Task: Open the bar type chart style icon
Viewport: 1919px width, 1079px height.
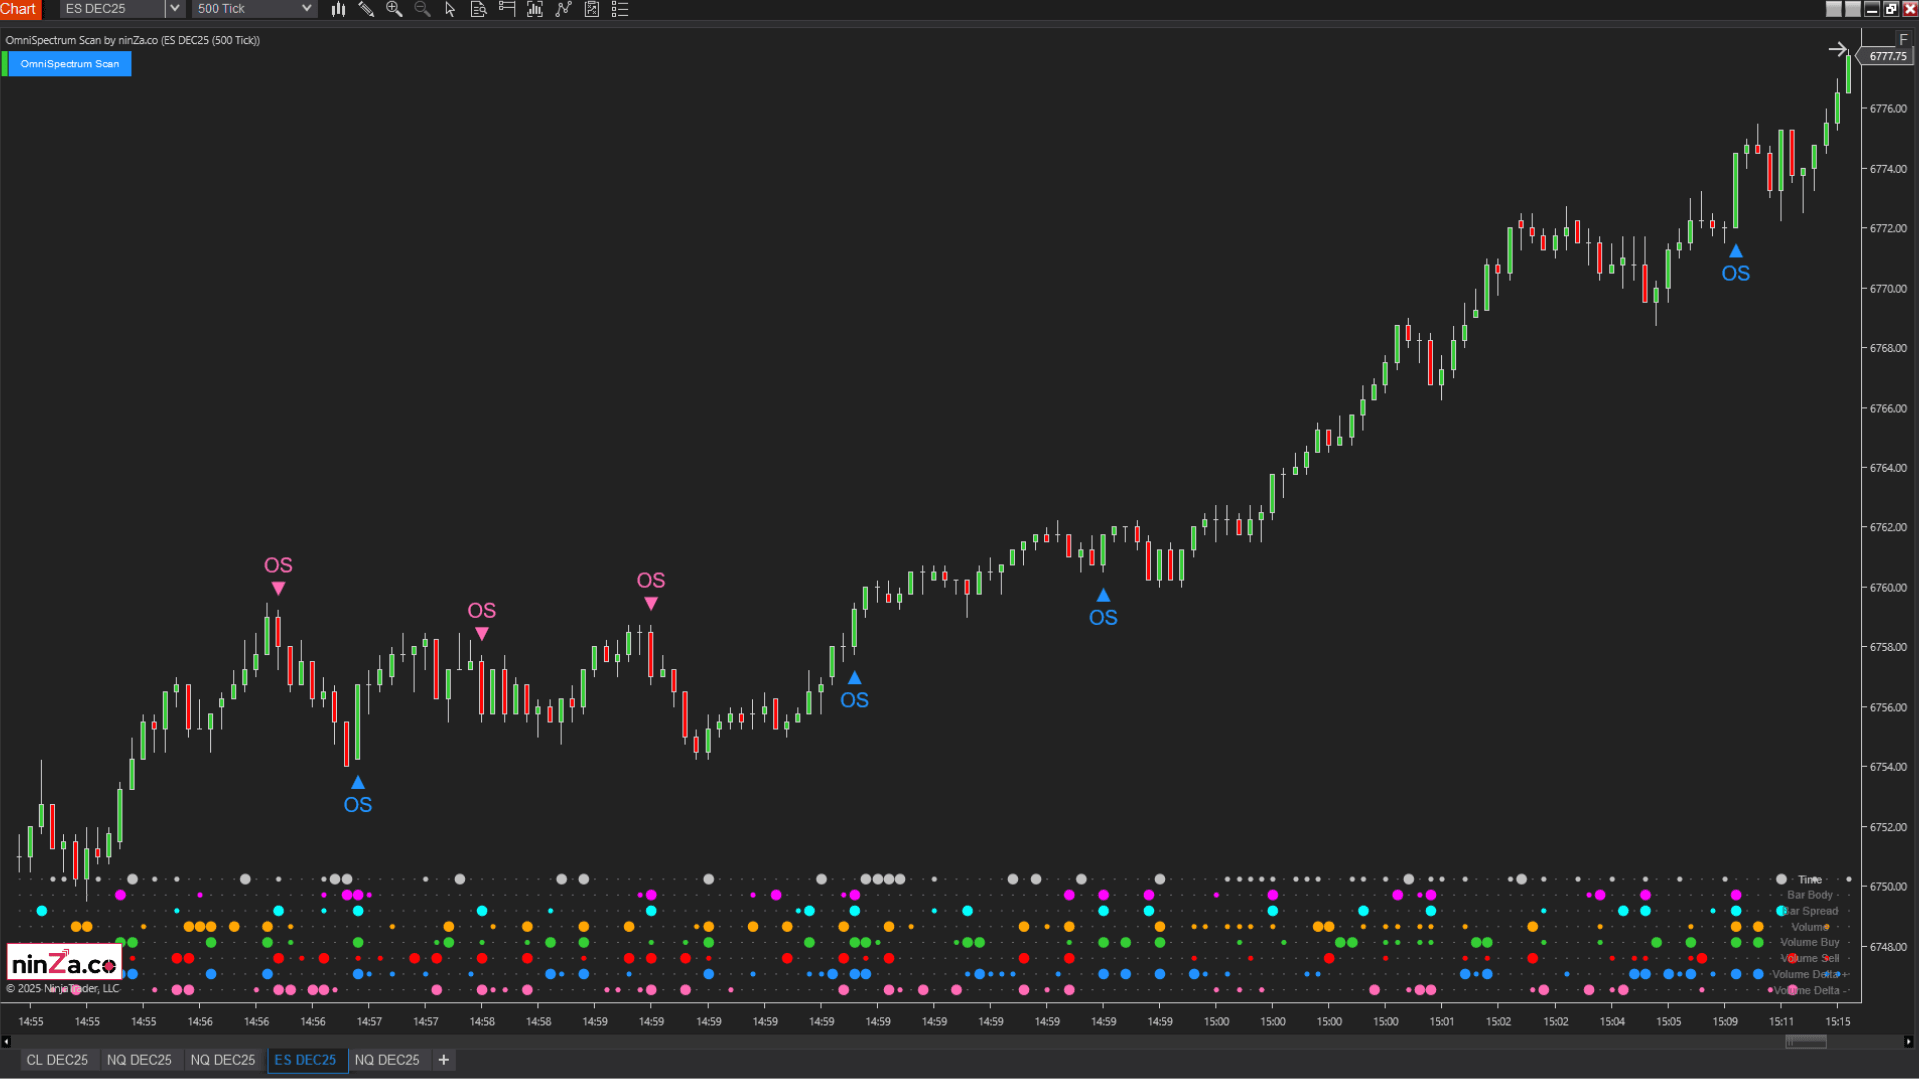Action: click(338, 9)
